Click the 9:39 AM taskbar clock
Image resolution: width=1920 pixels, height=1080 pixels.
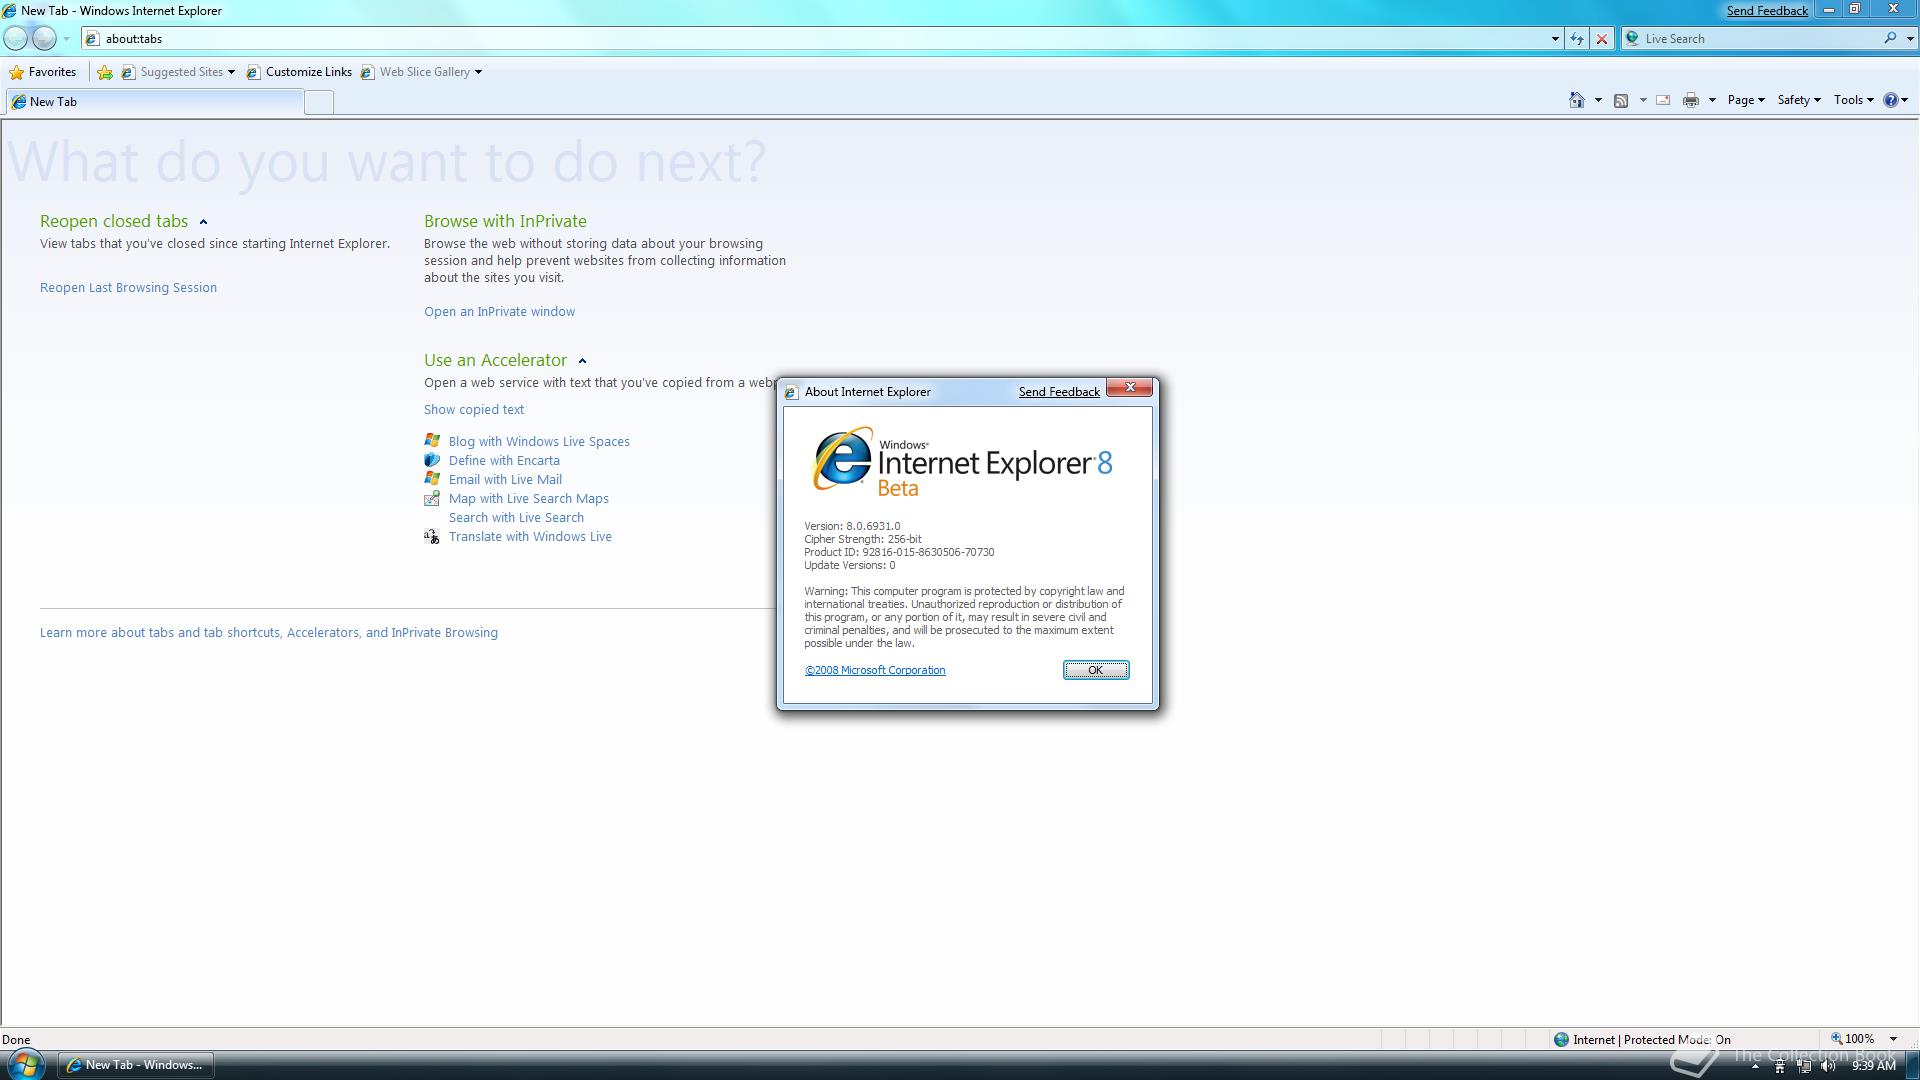pyautogui.click(x=1874, y=1066)
